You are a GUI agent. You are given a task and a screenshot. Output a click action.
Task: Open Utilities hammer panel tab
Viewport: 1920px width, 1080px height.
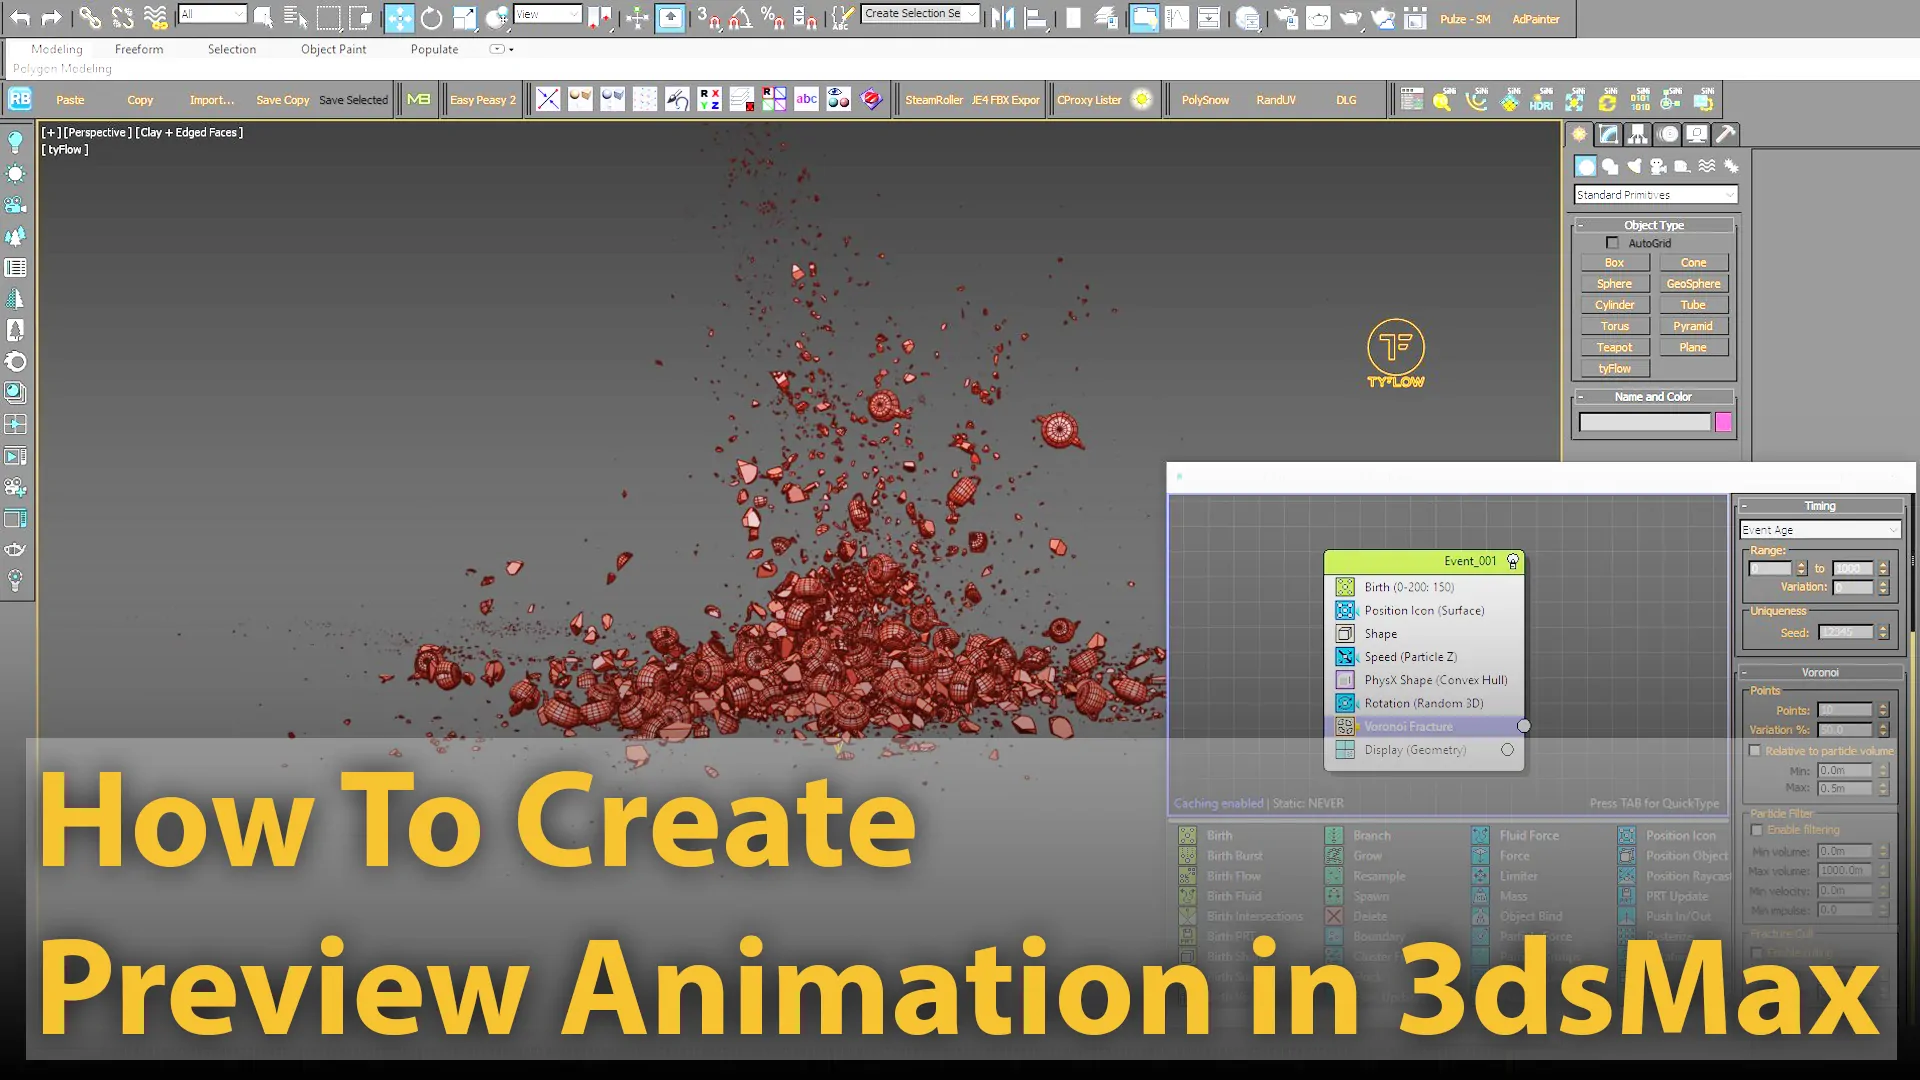pyautogui.click(x=1725, y=134)
